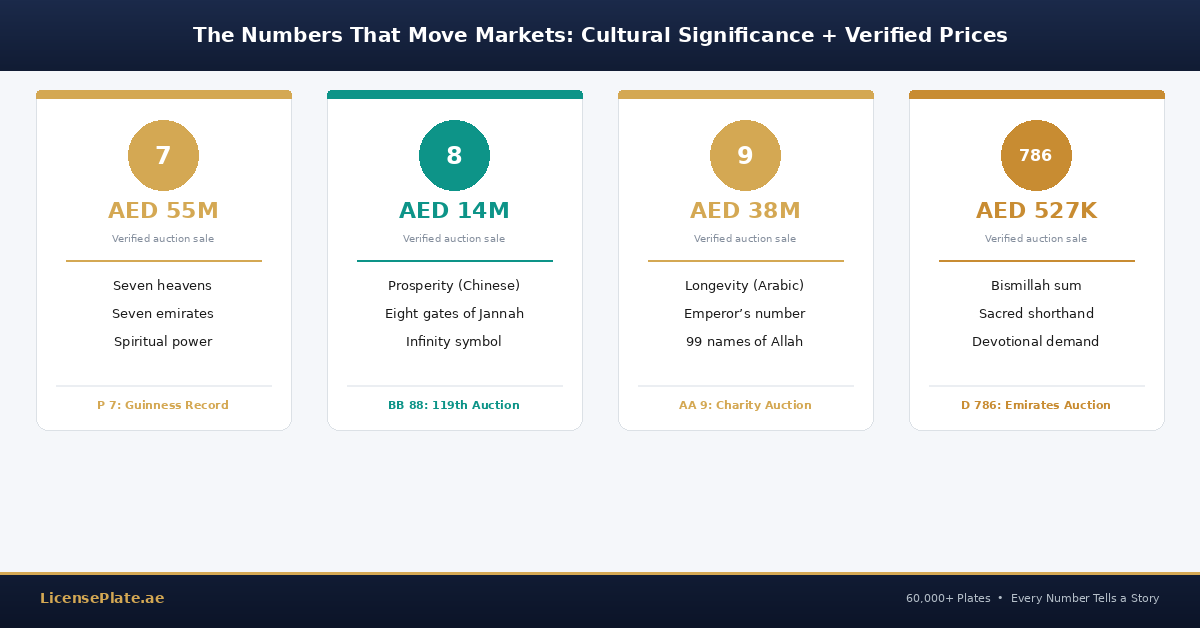Click the gold number 9 circle badge
Screen dimensions: 1200x628
(x=745, y=156)
